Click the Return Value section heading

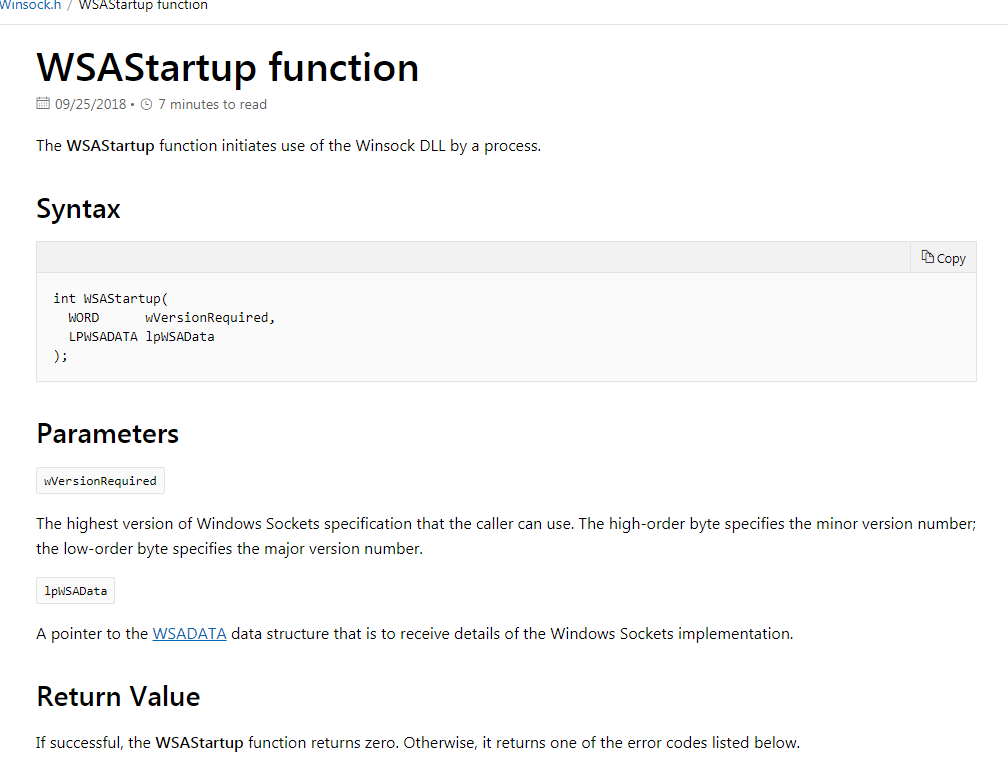118,696
